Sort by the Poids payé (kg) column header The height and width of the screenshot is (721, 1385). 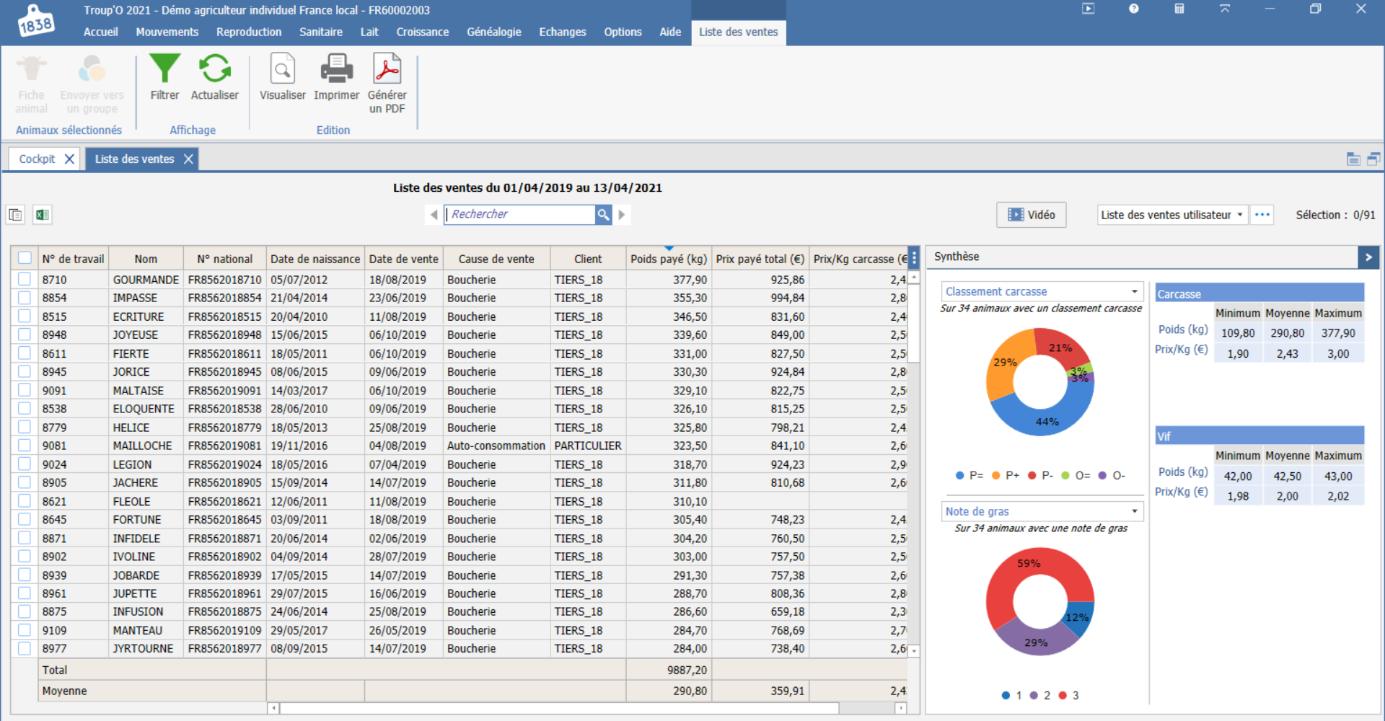tap(669, 258)
